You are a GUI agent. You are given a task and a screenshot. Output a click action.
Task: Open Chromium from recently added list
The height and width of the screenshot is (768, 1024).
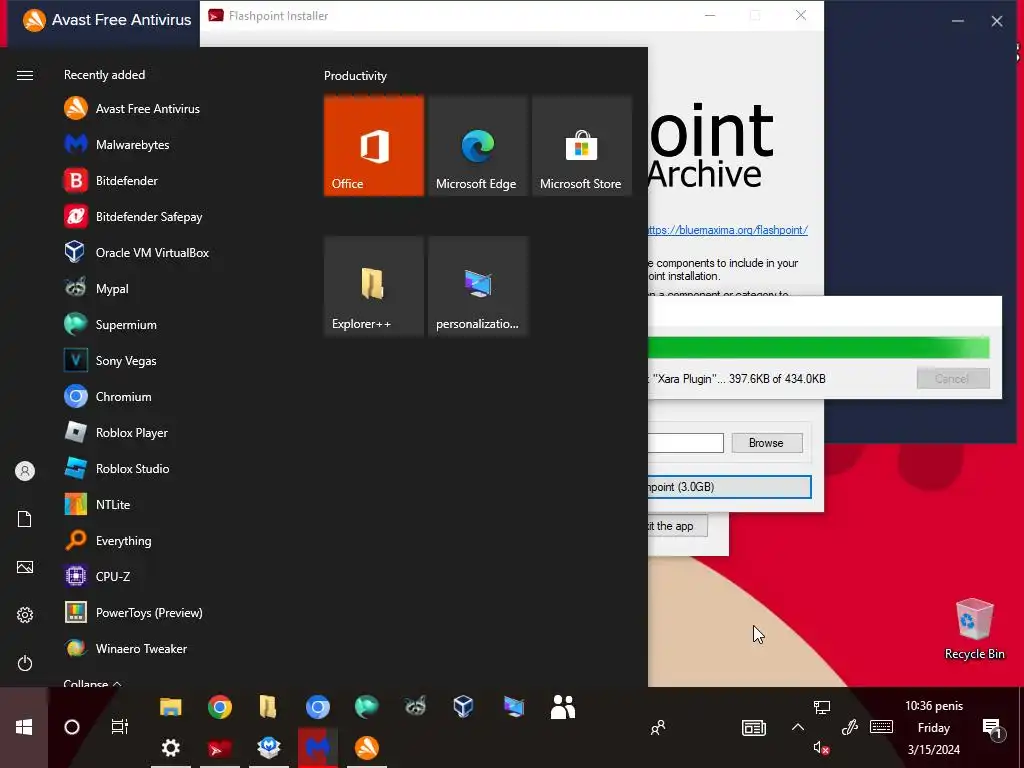(108, 396)
